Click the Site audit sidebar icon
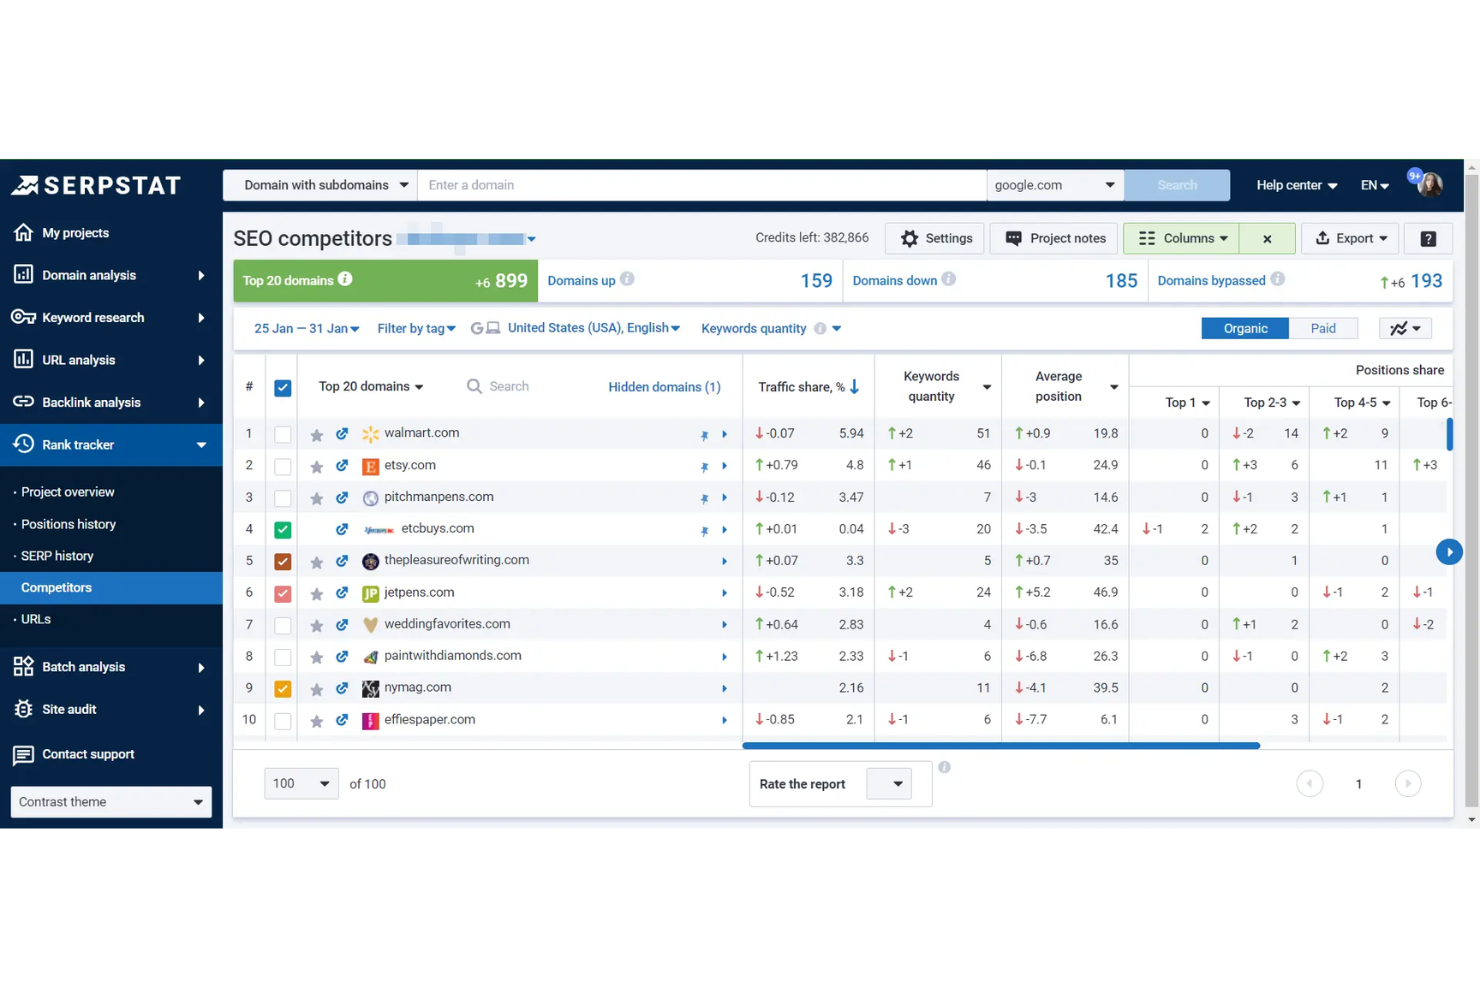This screenshot has height=987, width=1480. click(23, 709)
